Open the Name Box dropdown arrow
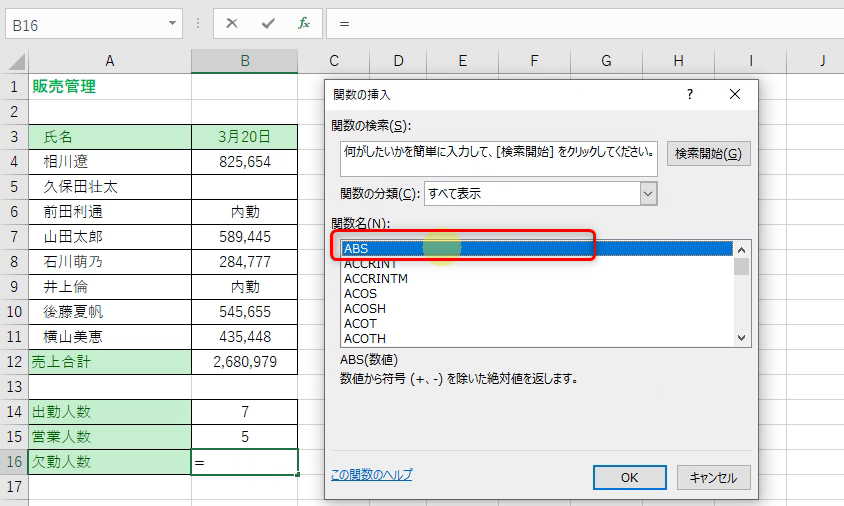 [174, 23]
